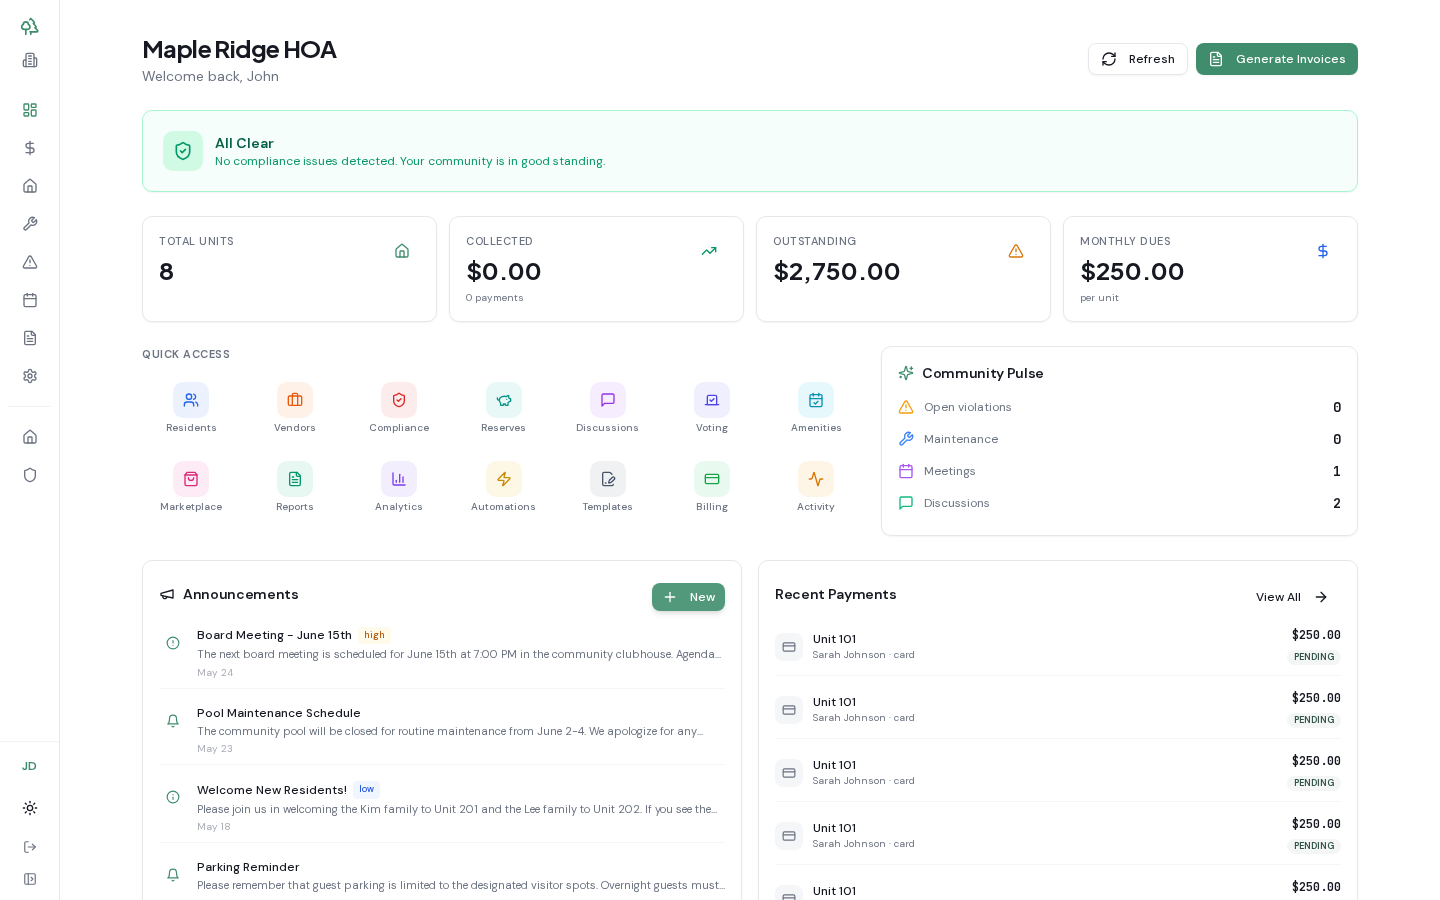Open the warning triangle sidebar icon
The image size is (1440, 900).
point(30,262)
